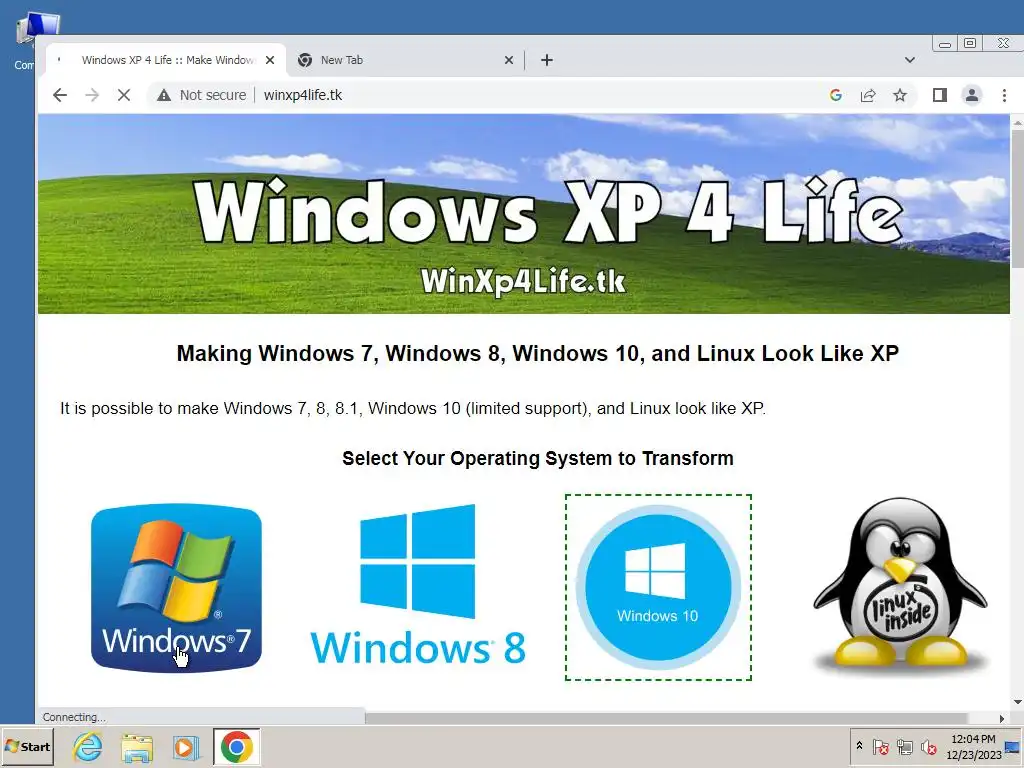Image resolution: width=1024 pixels, height=768 pixels.
Task: Open the side panel icon
Action: 939,95
